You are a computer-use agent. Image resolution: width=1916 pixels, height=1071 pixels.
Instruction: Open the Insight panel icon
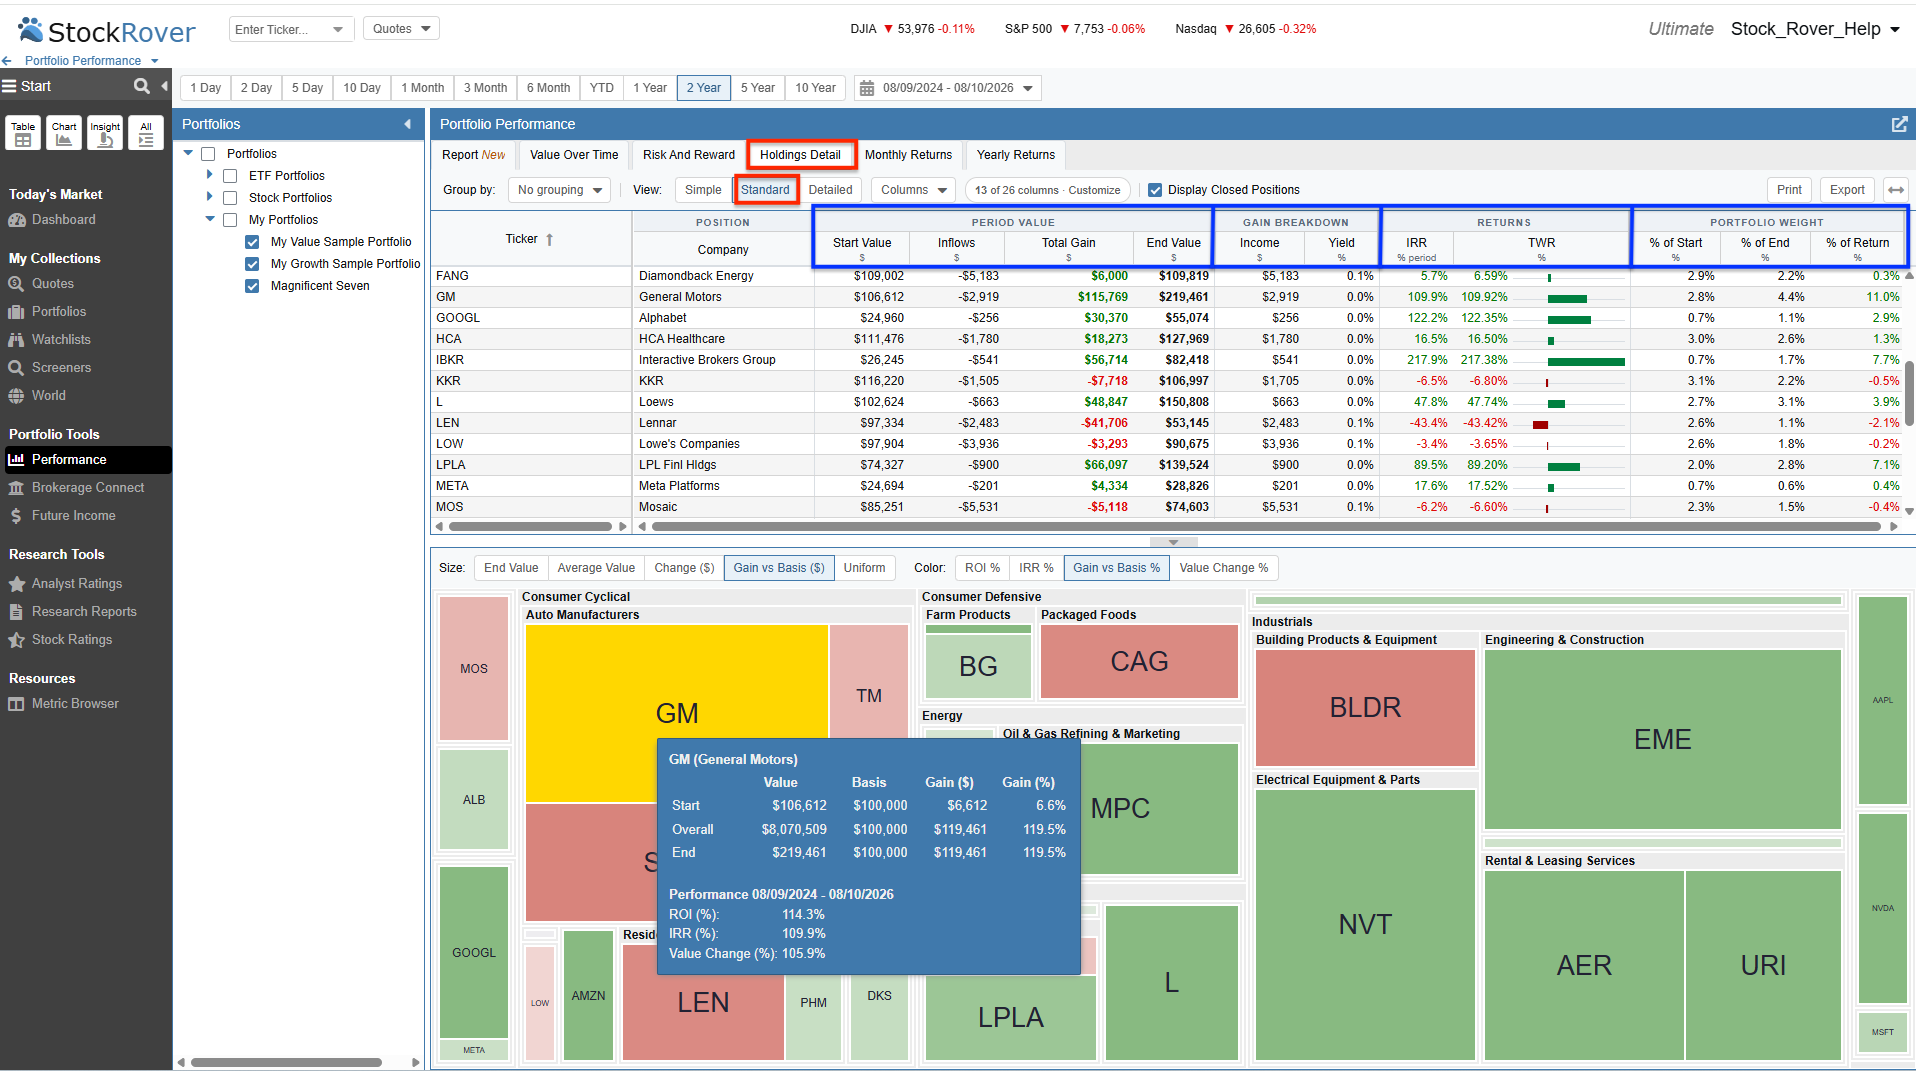tap(105, 133)
